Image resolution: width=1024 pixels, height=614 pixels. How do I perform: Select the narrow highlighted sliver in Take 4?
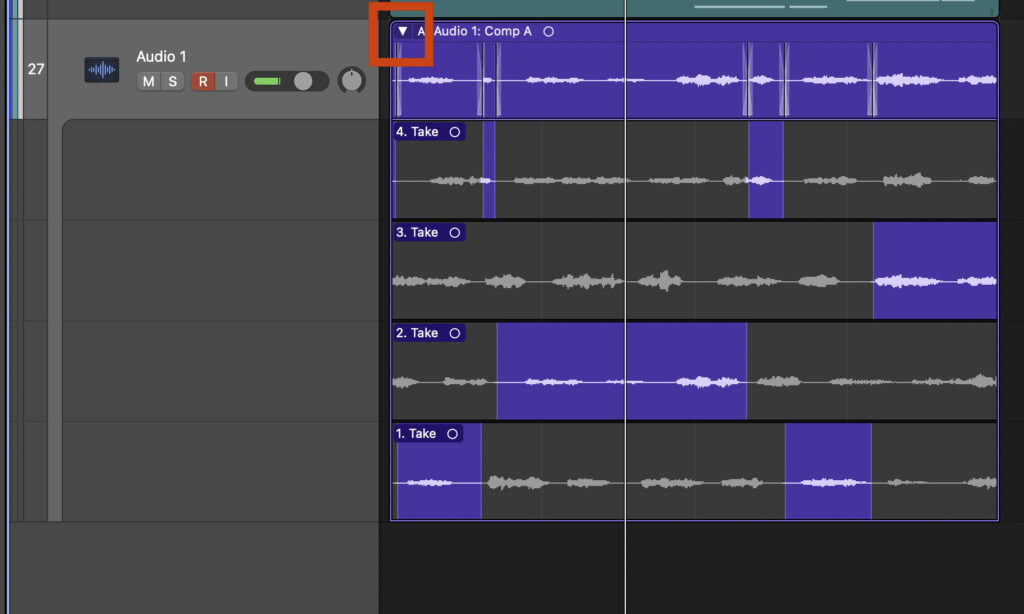tap(488, 170)
